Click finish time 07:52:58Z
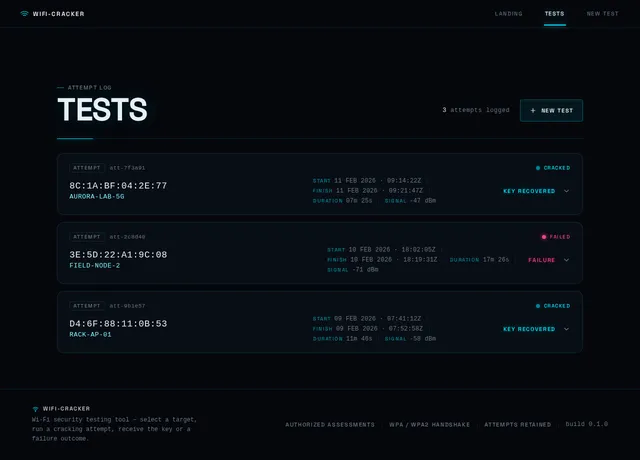 [x=406, y=329]
